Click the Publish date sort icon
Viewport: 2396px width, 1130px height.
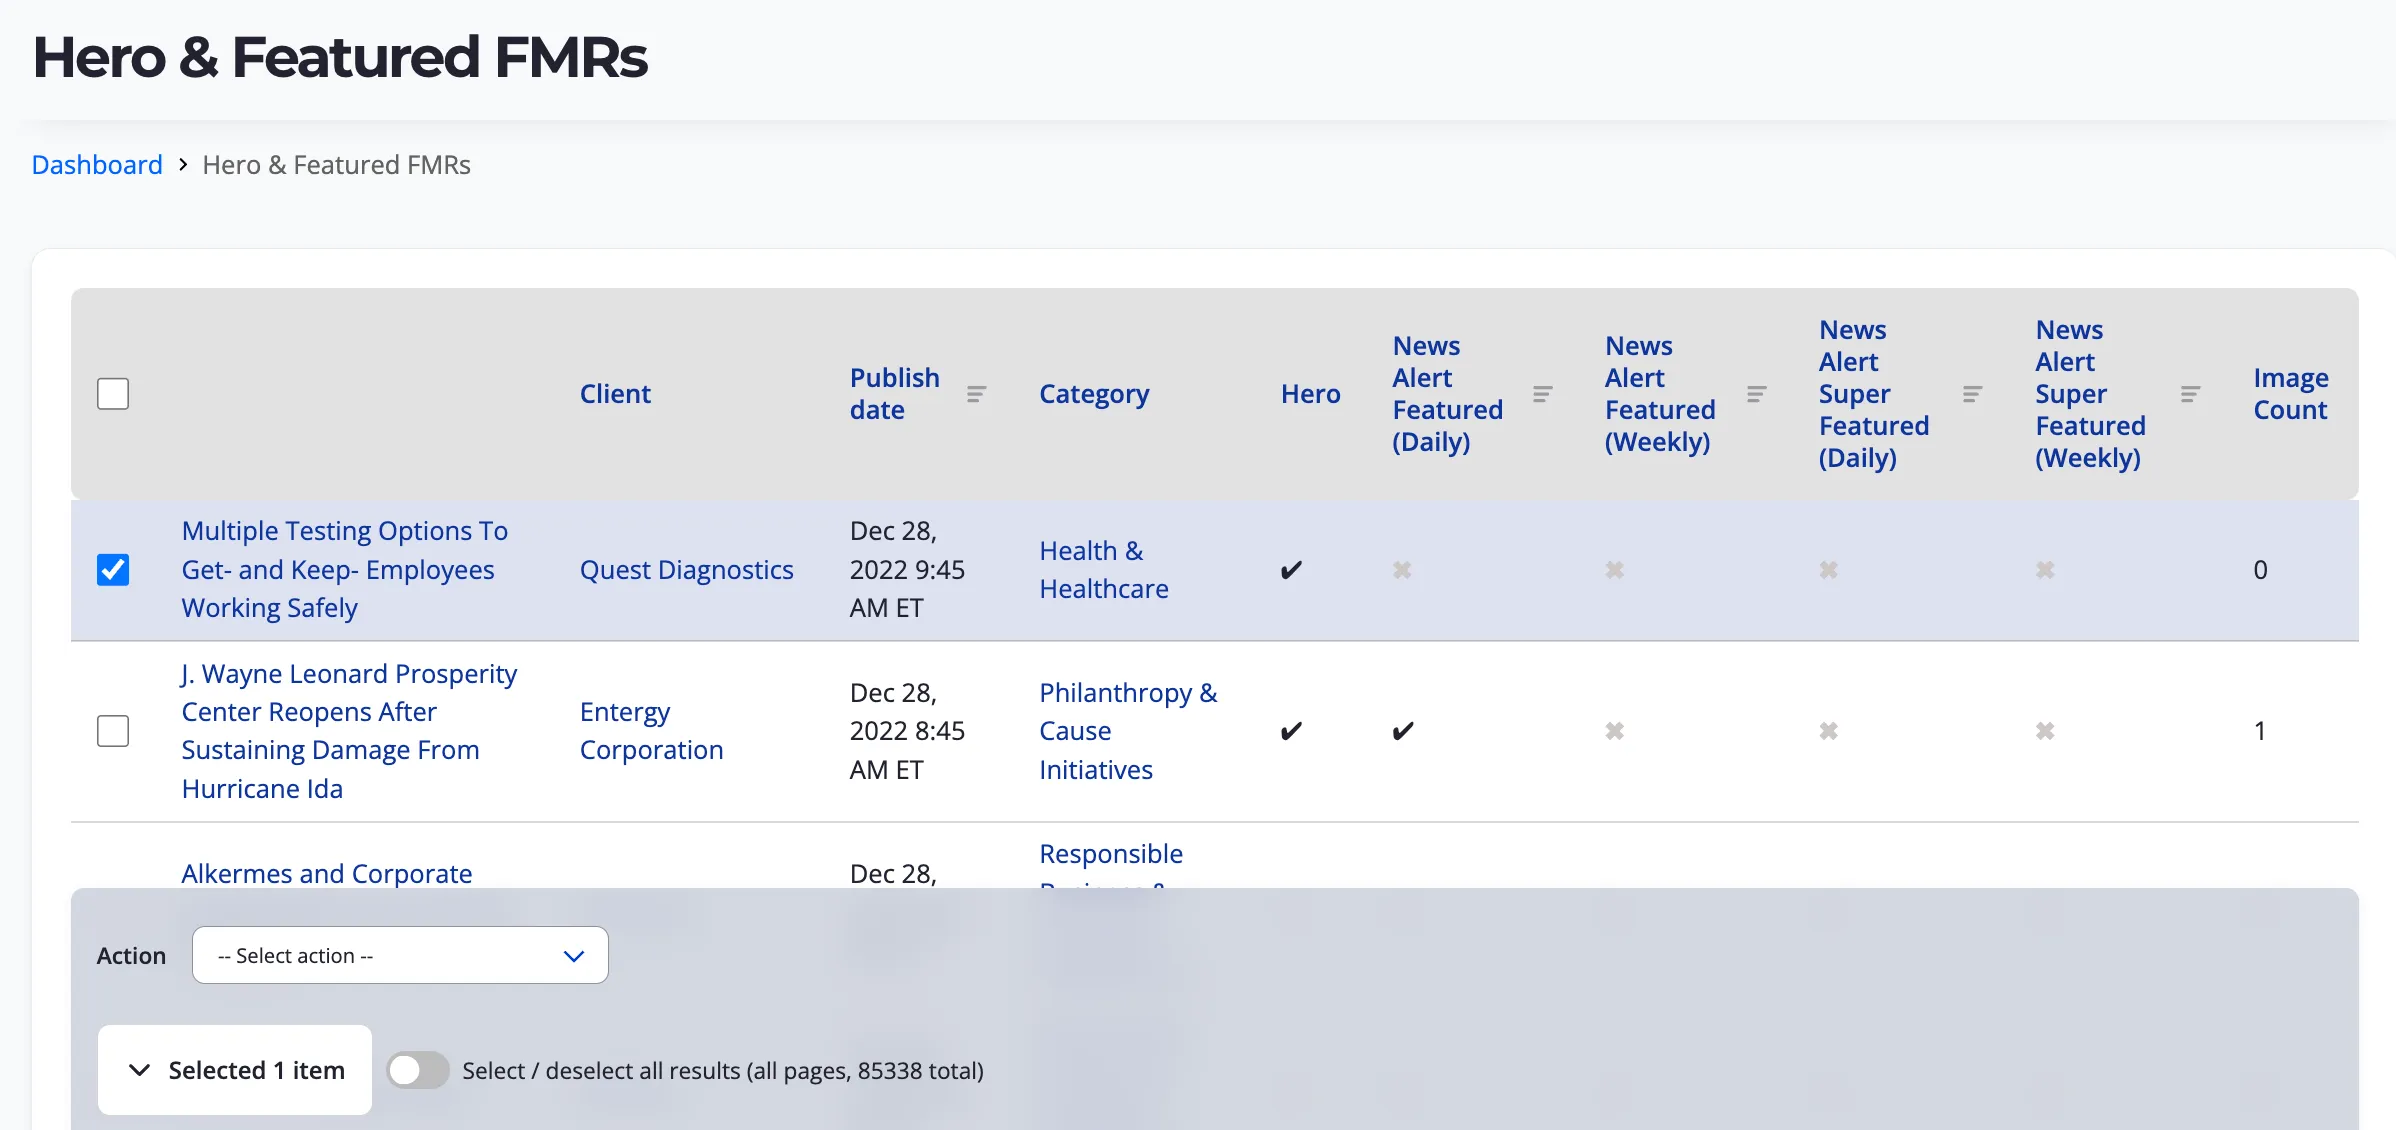coord(977,394)
